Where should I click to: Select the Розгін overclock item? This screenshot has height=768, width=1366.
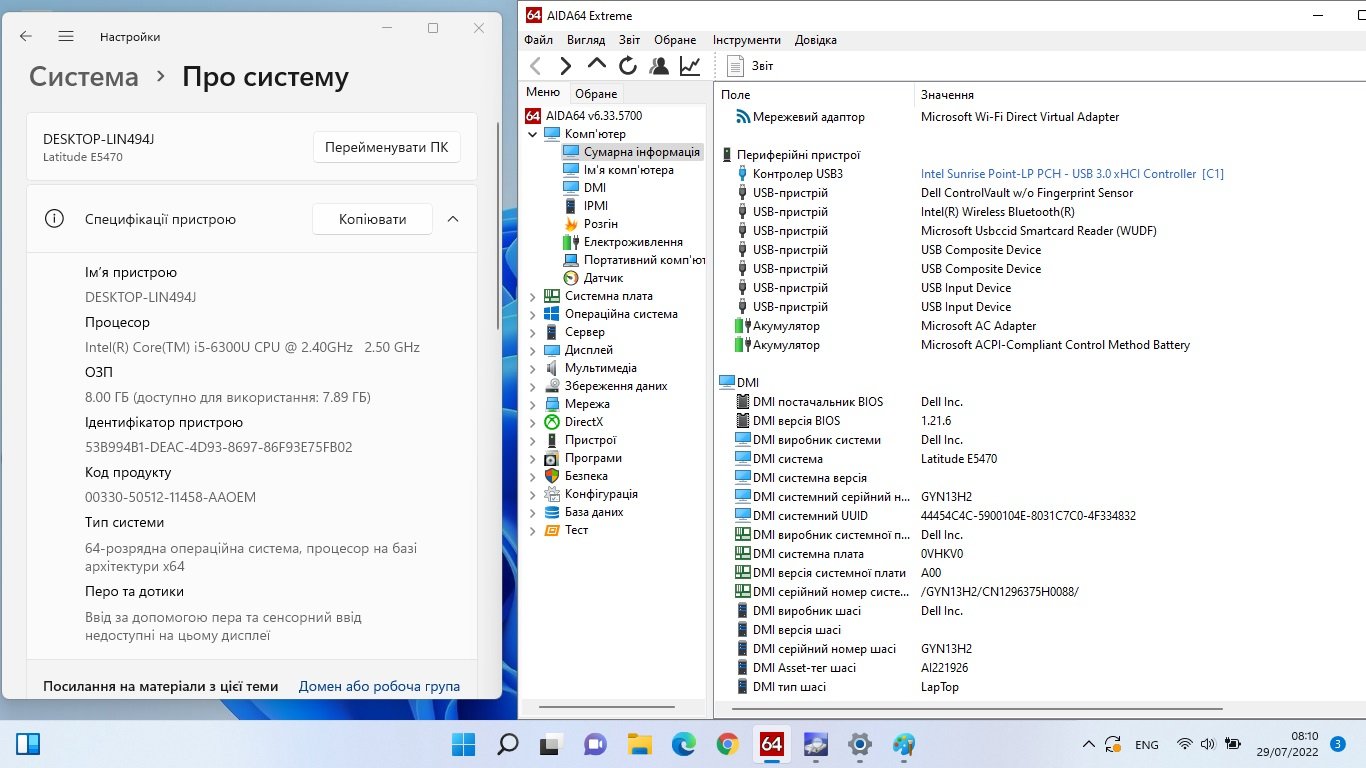(601, 224)
